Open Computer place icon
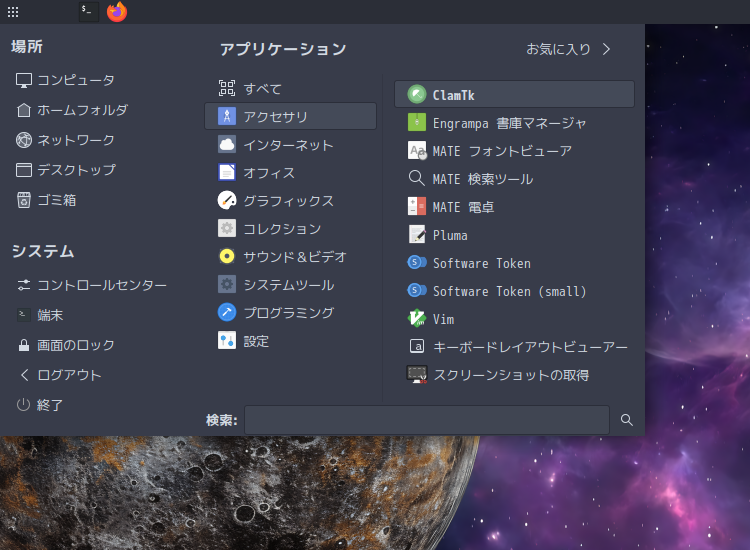Image resolution: width=750 pixels, height=550 pixels. tap(24, 80)
